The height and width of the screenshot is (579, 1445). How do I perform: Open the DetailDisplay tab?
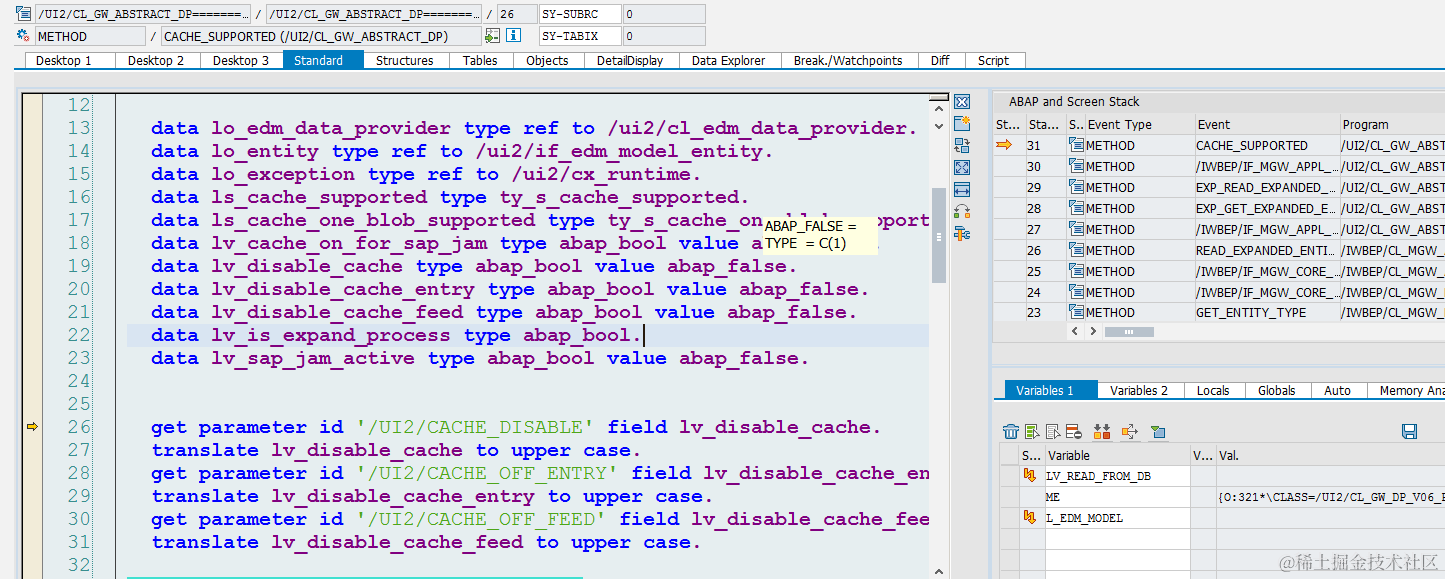point(630,61)
